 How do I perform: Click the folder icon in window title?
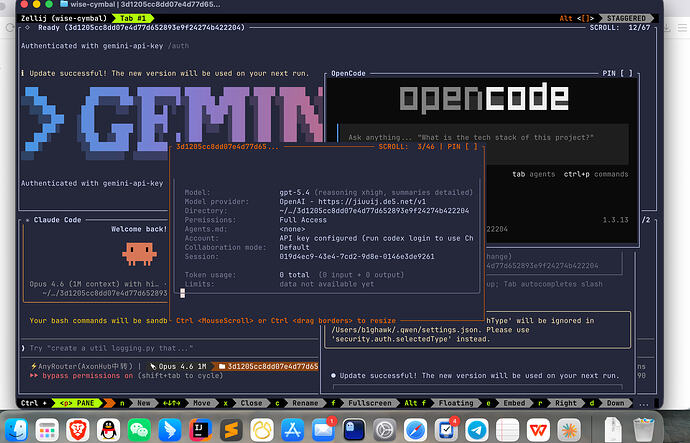pyautogui.click(x=64, y=4)
